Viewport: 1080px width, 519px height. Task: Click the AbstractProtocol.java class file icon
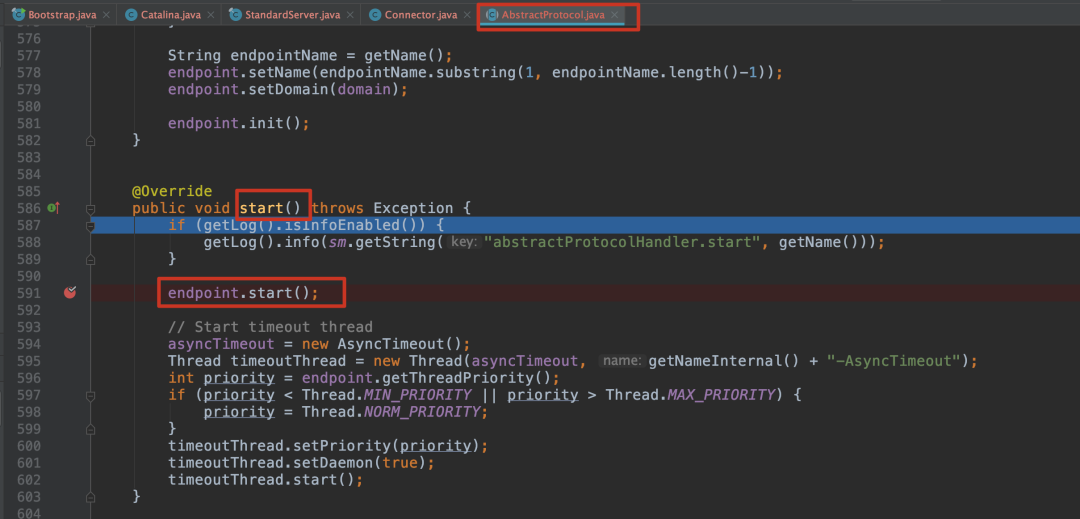(492, 14)
